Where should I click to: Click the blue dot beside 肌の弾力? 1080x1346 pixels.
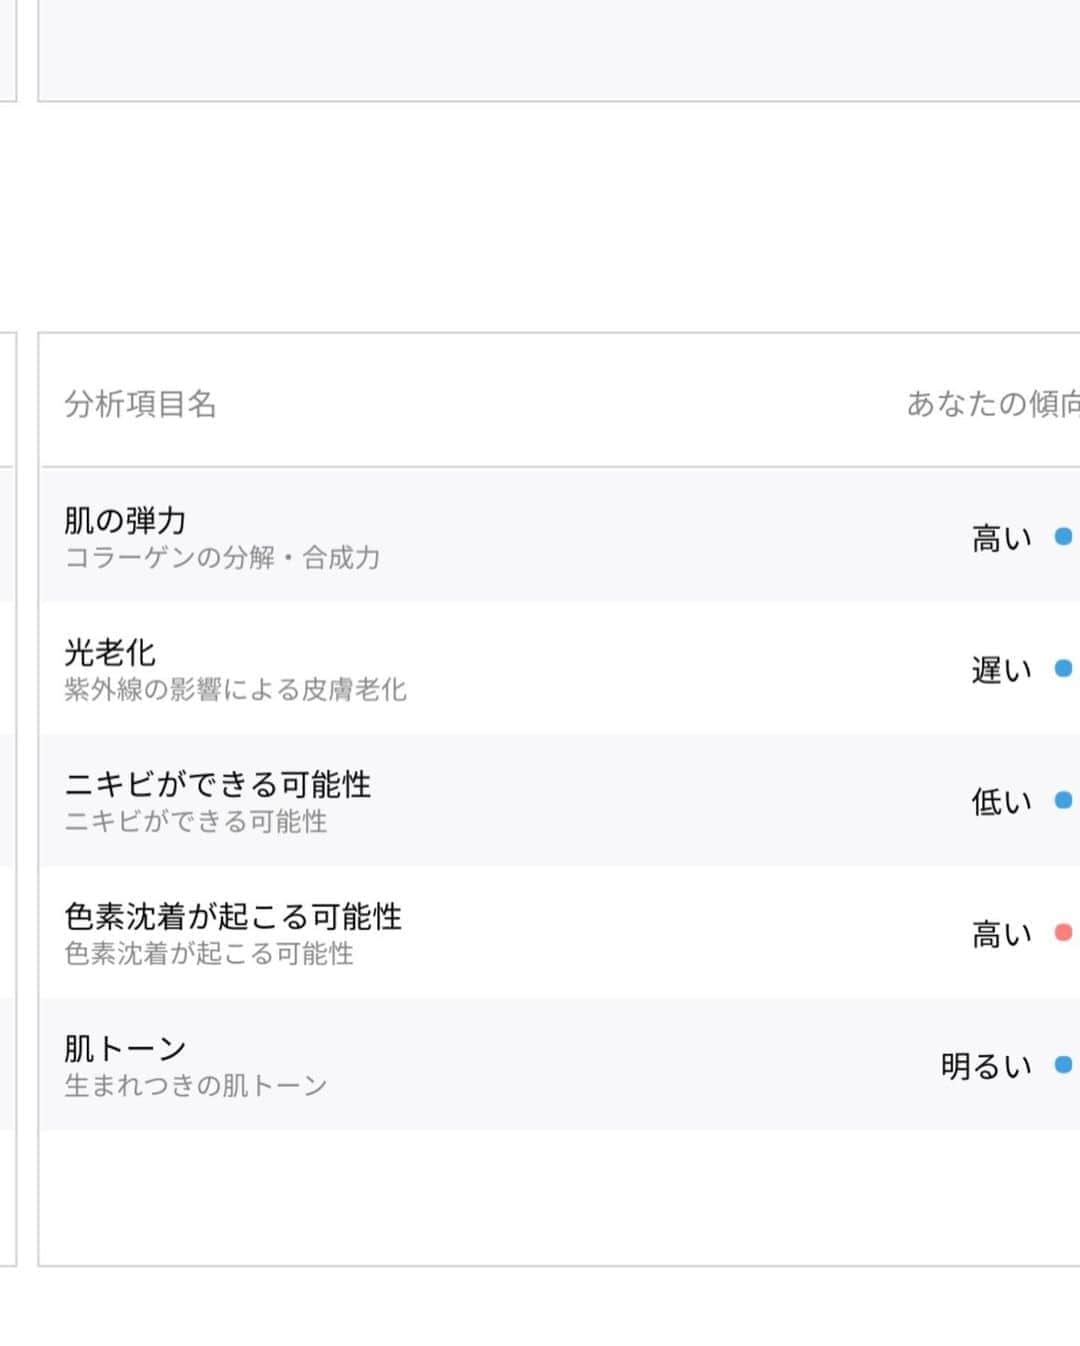(1063, 537)
